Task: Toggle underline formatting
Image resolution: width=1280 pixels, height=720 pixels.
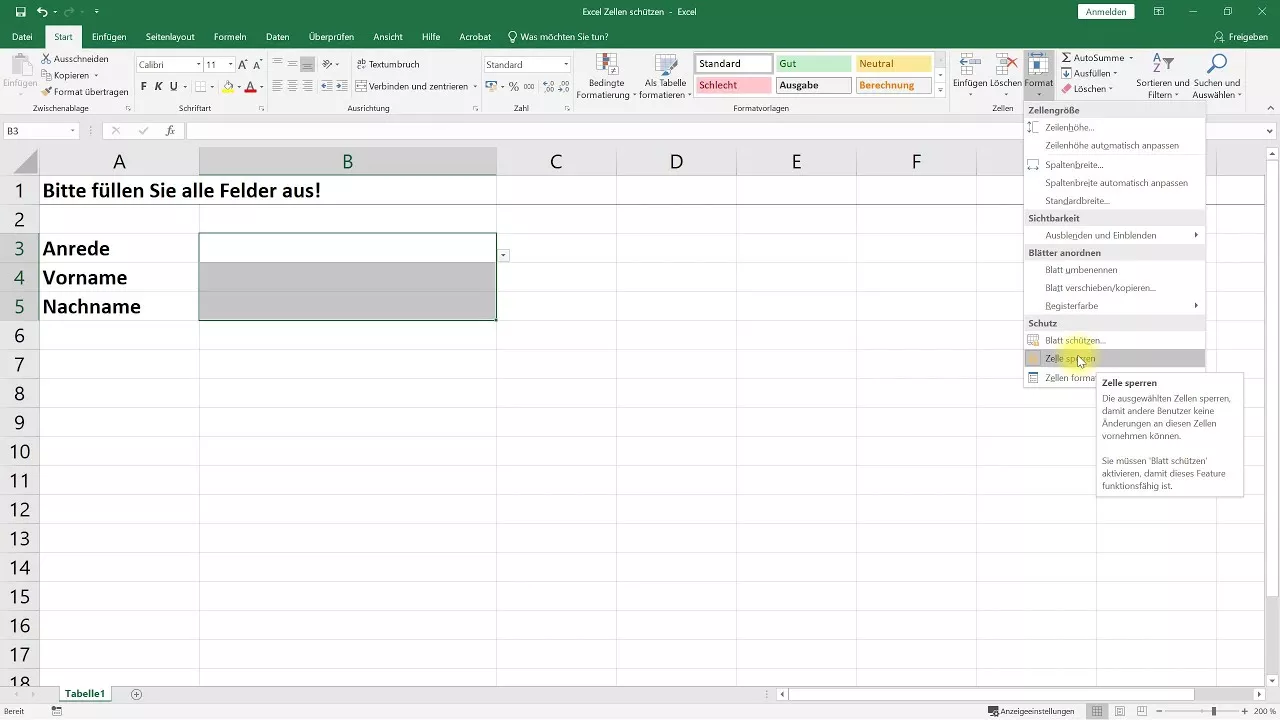Action: pyautogui.click(x=173, y=86)
